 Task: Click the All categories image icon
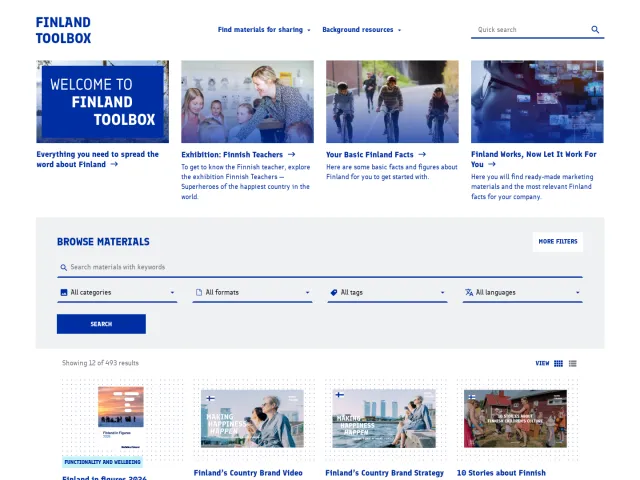click(x=64, y=292)
